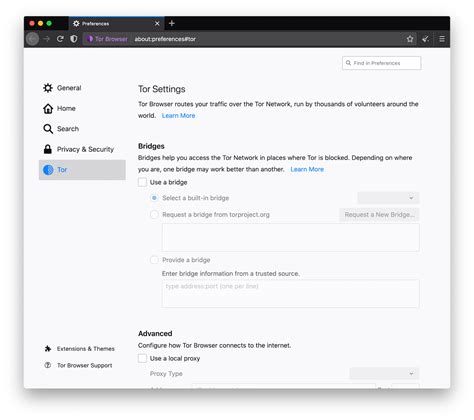Screen dimensions: 474x420
Task: Click the Tor Settings heading
Action: click(162, 89)
